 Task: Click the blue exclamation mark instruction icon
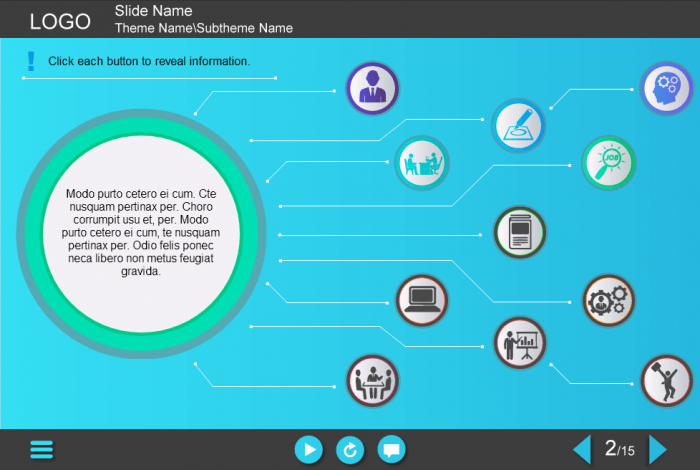pyautogui.click(x=32, y=61)
